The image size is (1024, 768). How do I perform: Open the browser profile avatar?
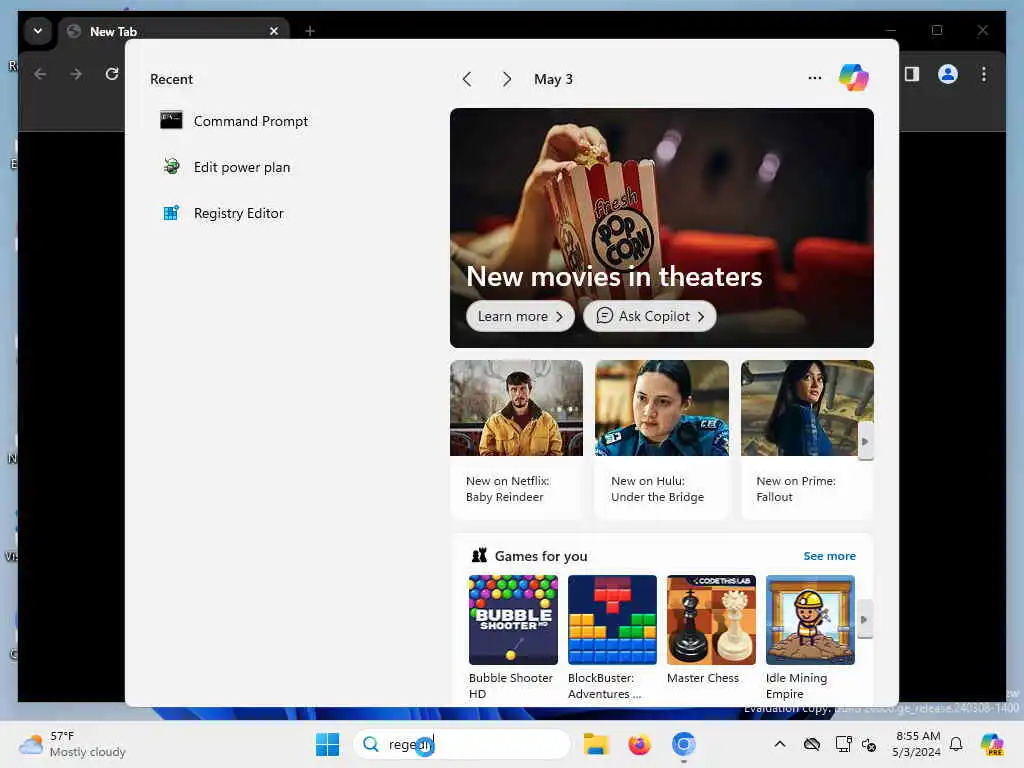pyautogui.click(x=948, y=74)
